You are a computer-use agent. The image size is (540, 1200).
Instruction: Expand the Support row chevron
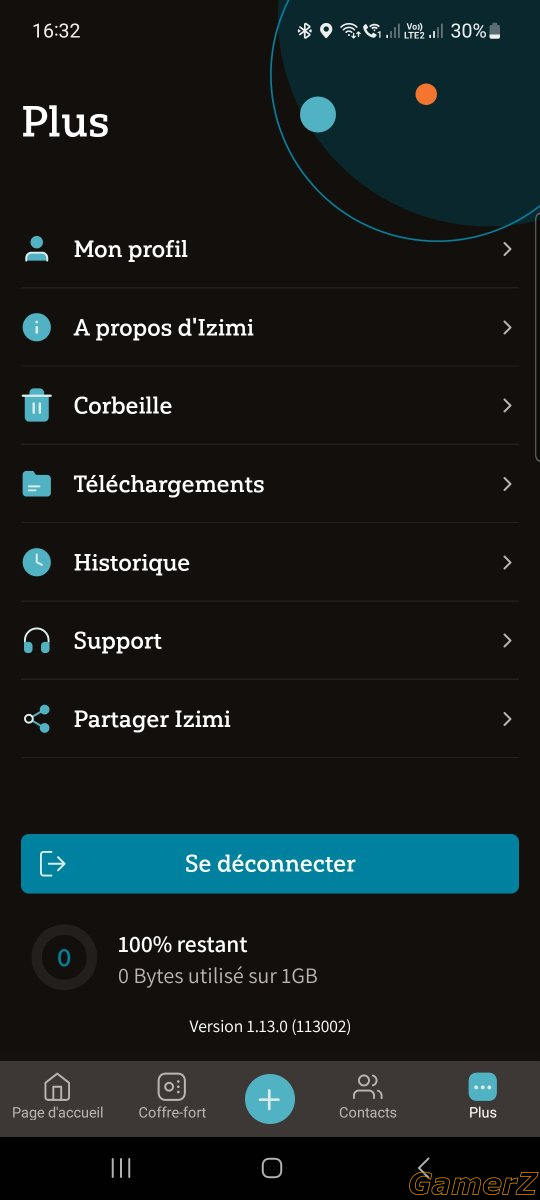[x=508, y=640]
